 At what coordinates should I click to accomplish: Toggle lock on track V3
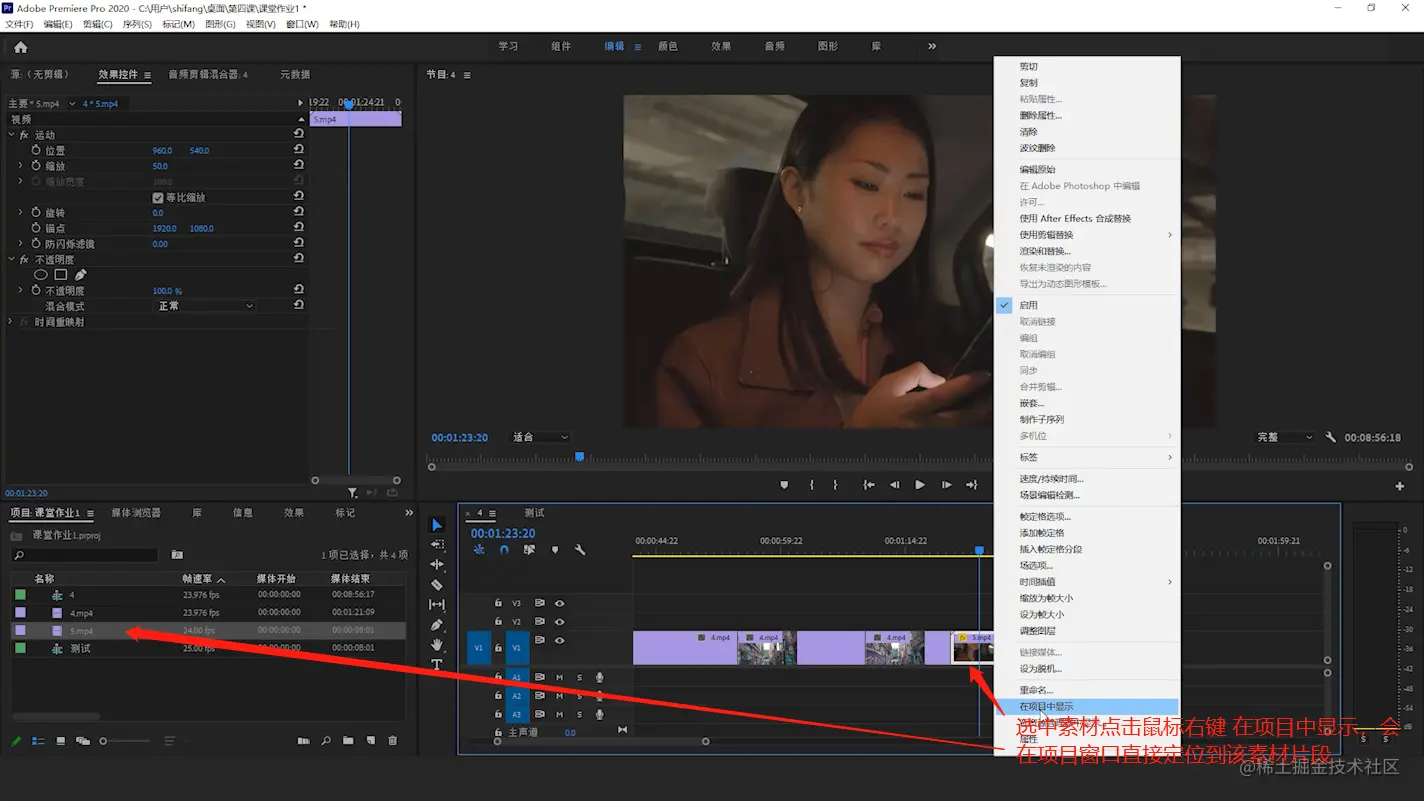point(498,603)
